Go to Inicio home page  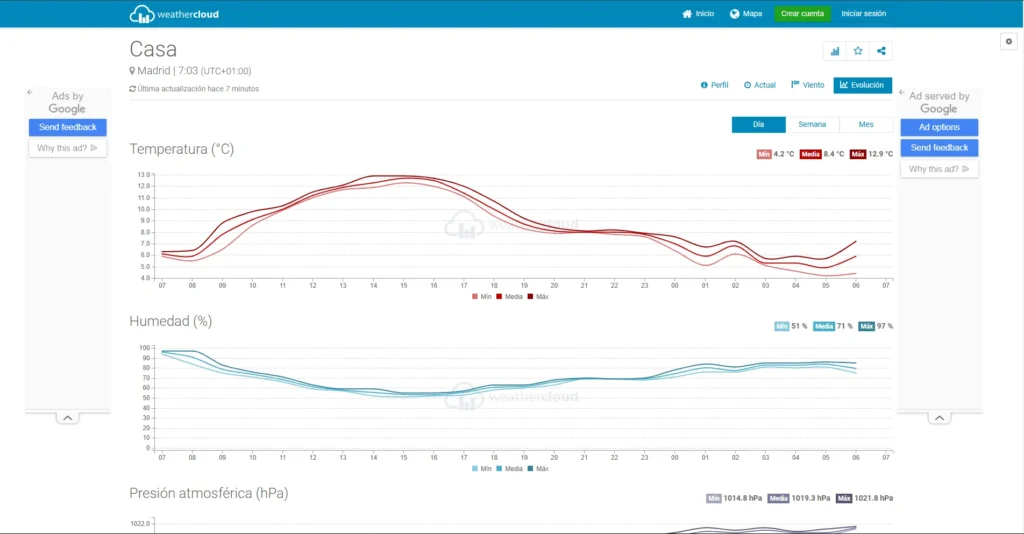pos(698,14)
